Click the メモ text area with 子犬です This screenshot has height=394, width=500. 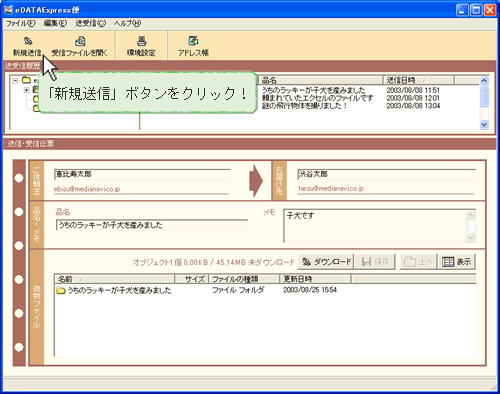point(375,226)
